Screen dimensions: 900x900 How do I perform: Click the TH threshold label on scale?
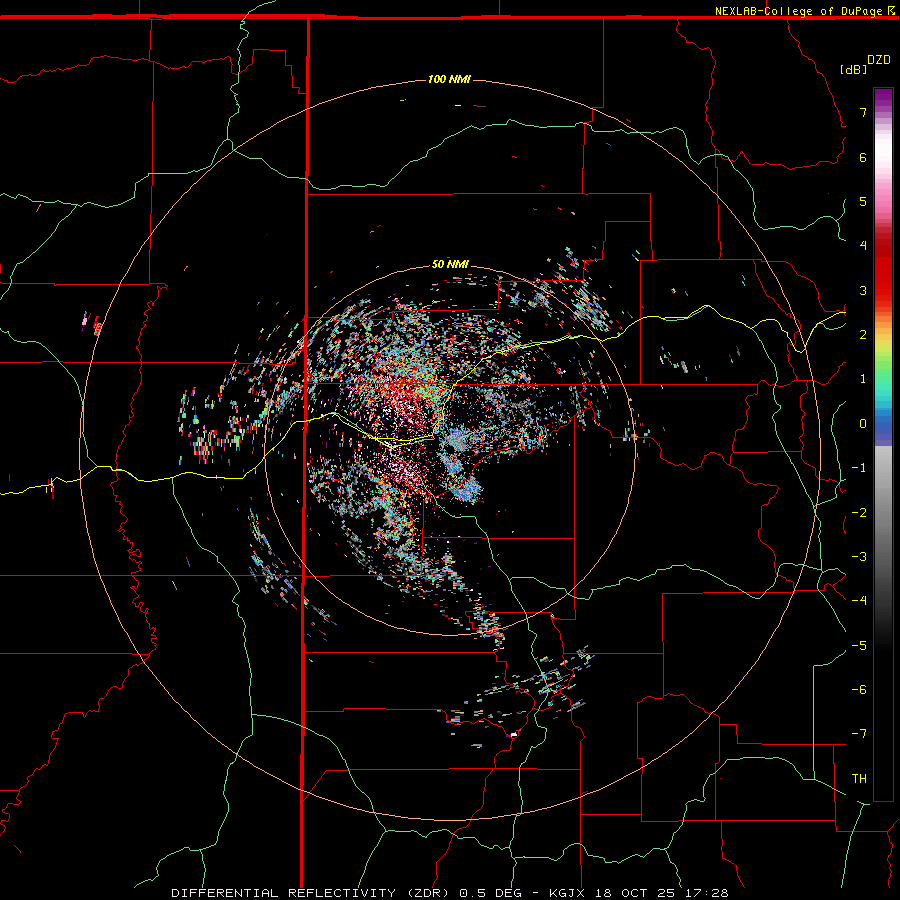click(859, 779)
